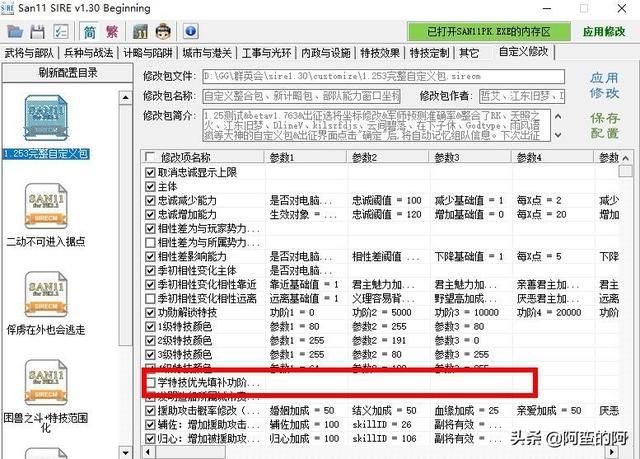Check the 学特技优先填补功阶 checkbox
Viewport: 640px width, 459px height.
tap(151, 382)
